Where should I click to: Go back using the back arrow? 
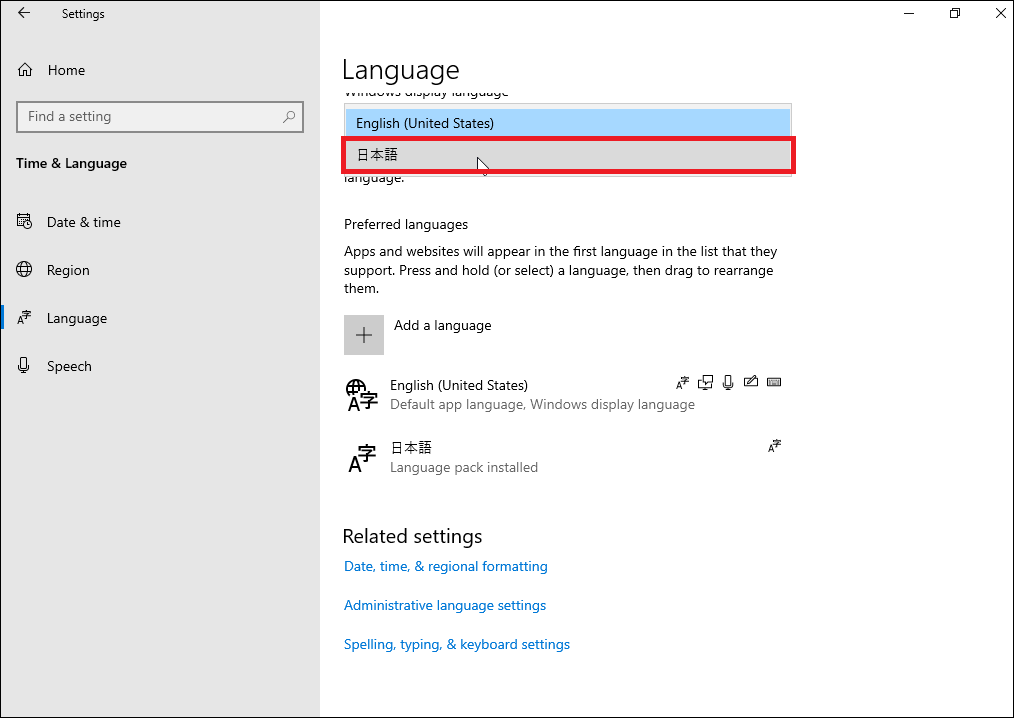(24, 13)
